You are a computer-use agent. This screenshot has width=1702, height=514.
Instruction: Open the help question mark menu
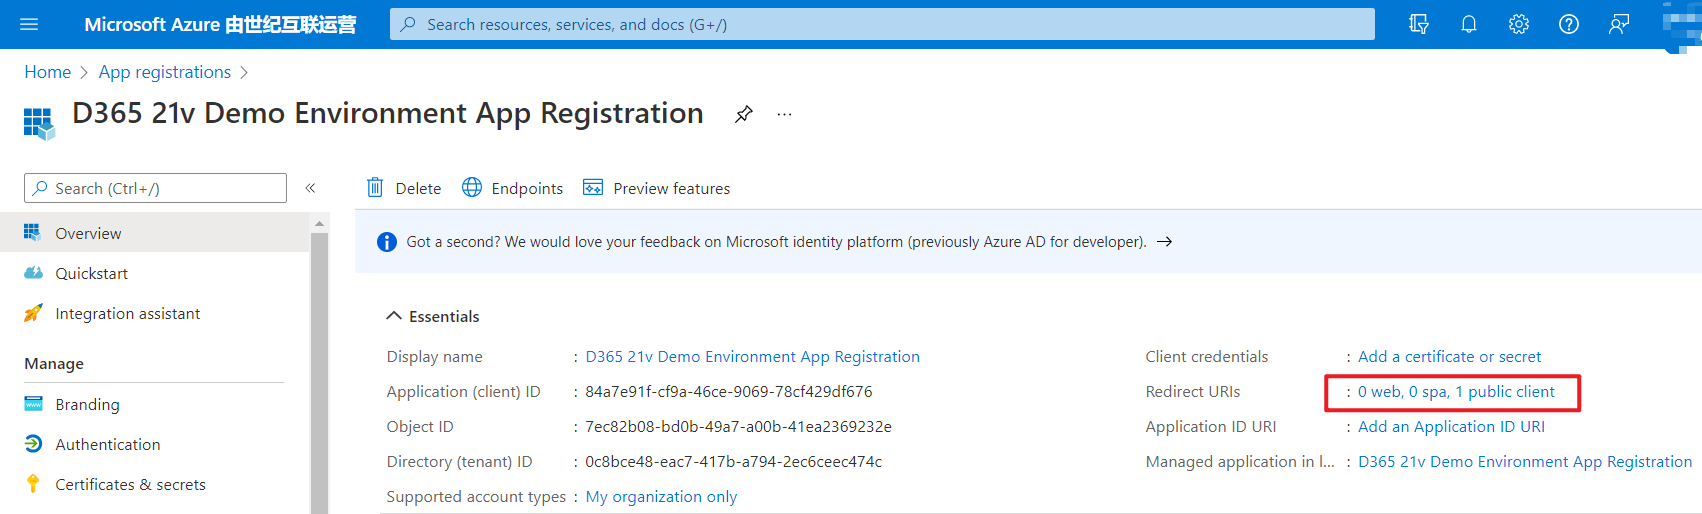(1568, 24)
